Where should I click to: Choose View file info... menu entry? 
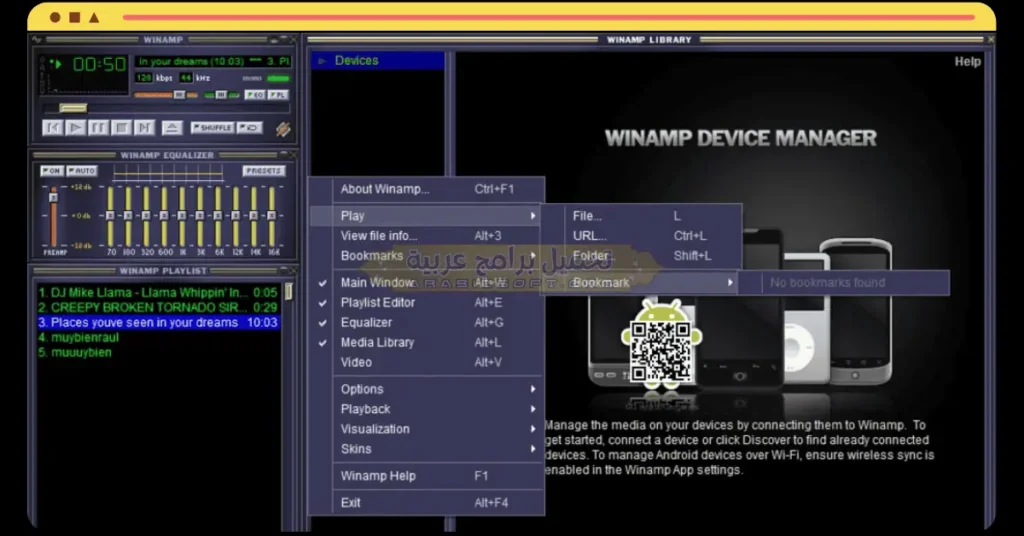pos(426,236)
